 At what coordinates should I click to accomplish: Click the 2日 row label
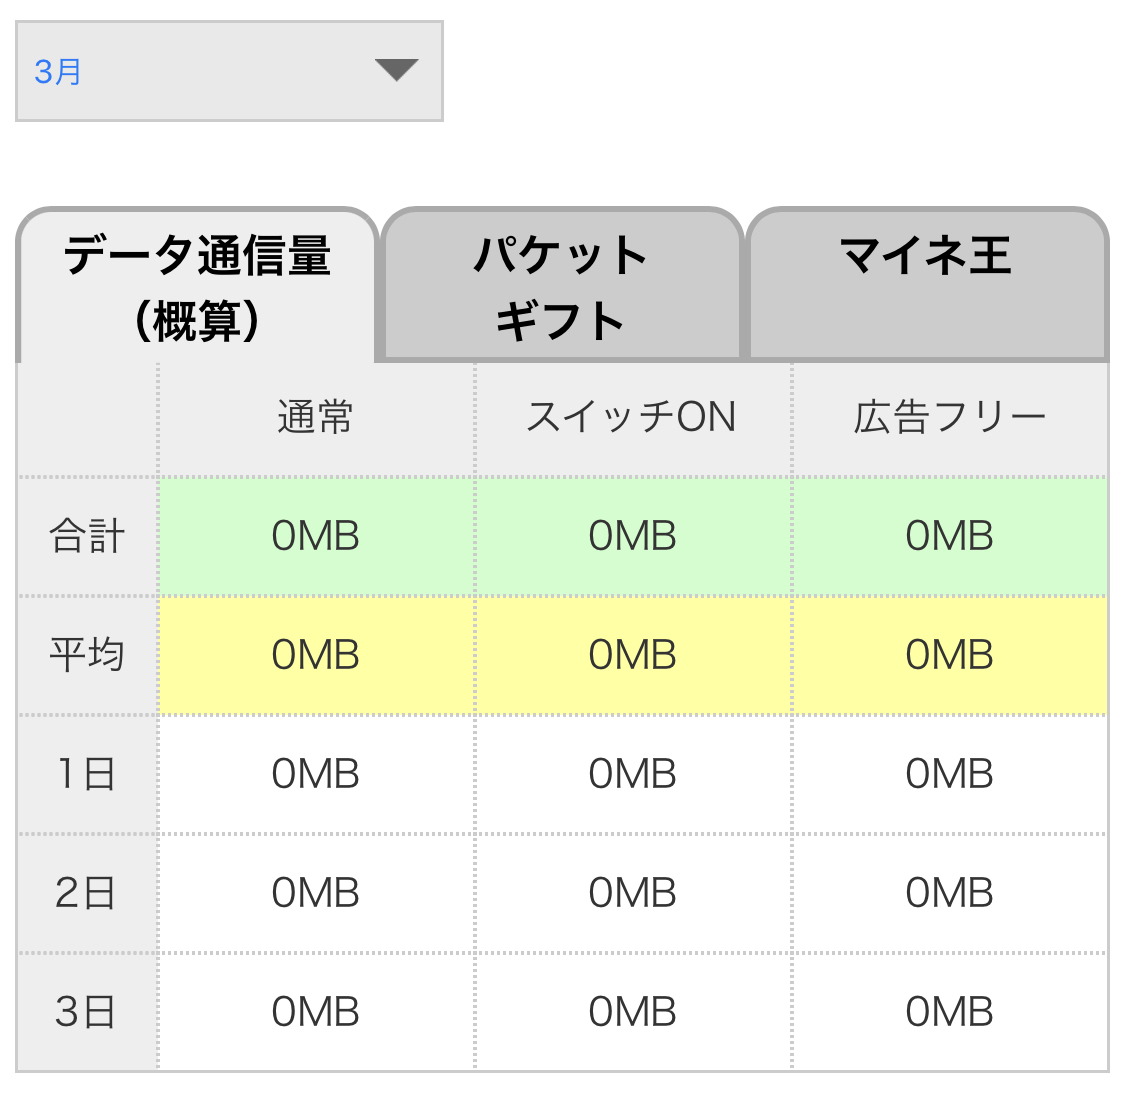pos(87,893)
